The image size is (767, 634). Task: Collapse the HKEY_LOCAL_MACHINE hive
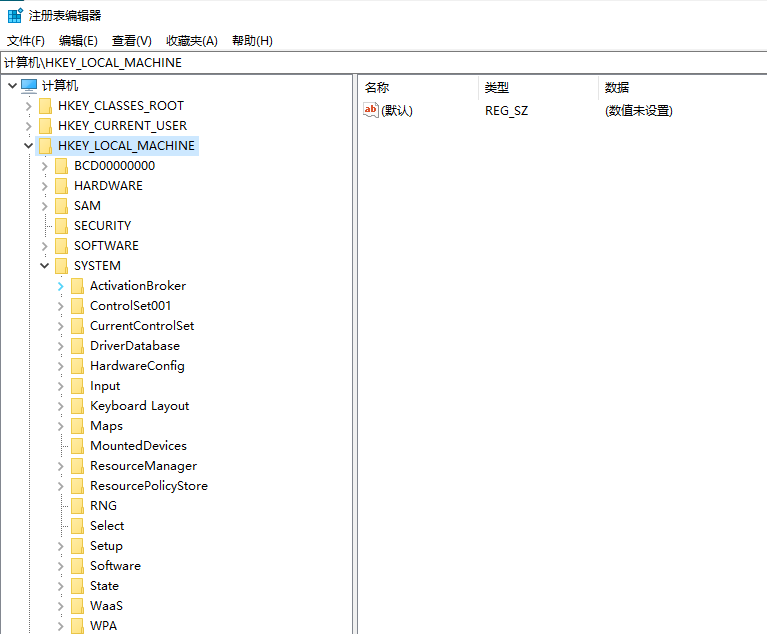29,146
